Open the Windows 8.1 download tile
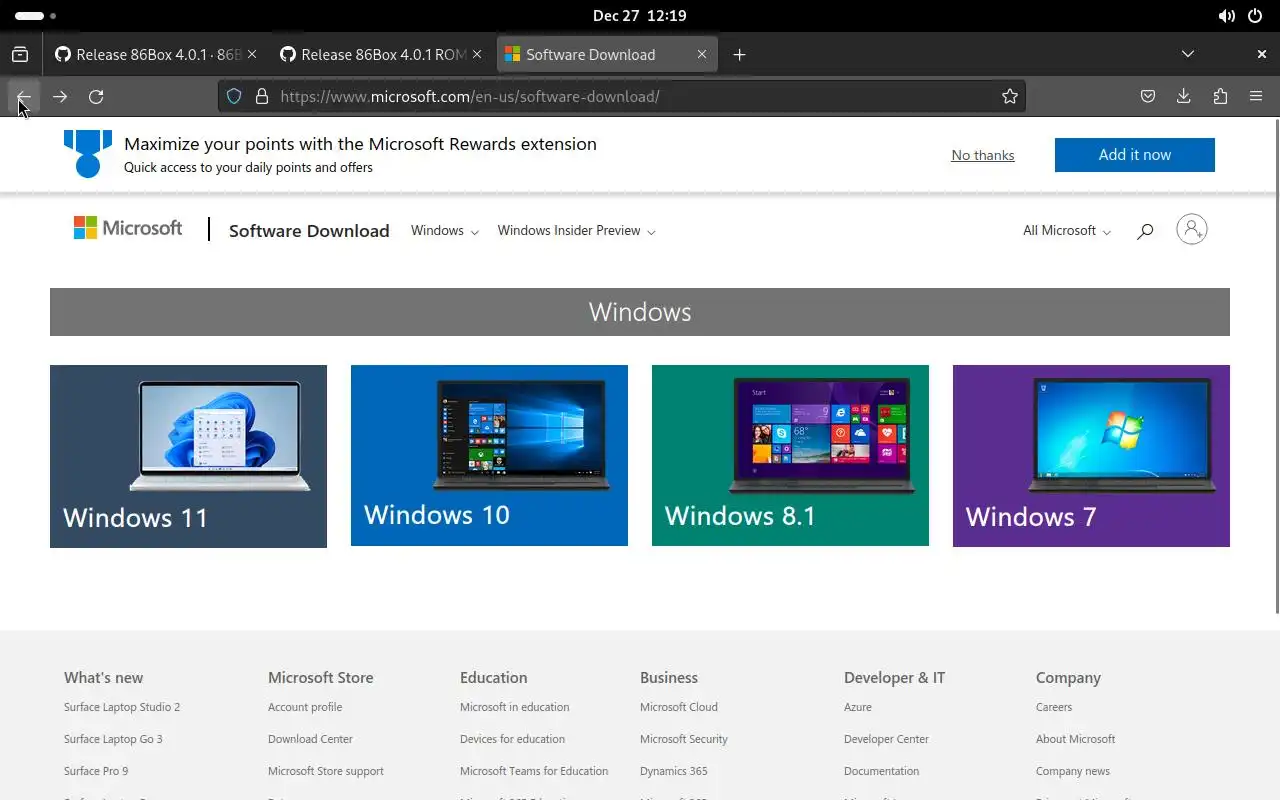Image resolution: width=1280 pixels, height=800 pixels. tap(790, 455)
